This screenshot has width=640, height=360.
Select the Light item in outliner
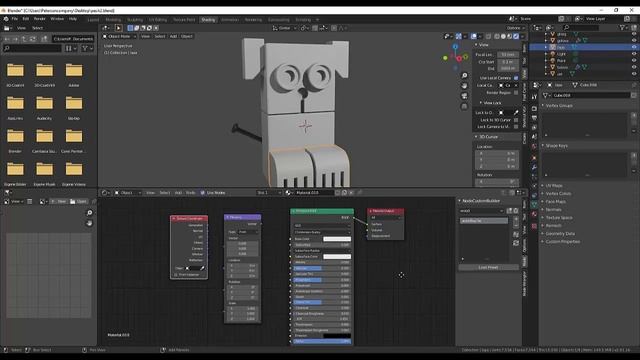561,53
